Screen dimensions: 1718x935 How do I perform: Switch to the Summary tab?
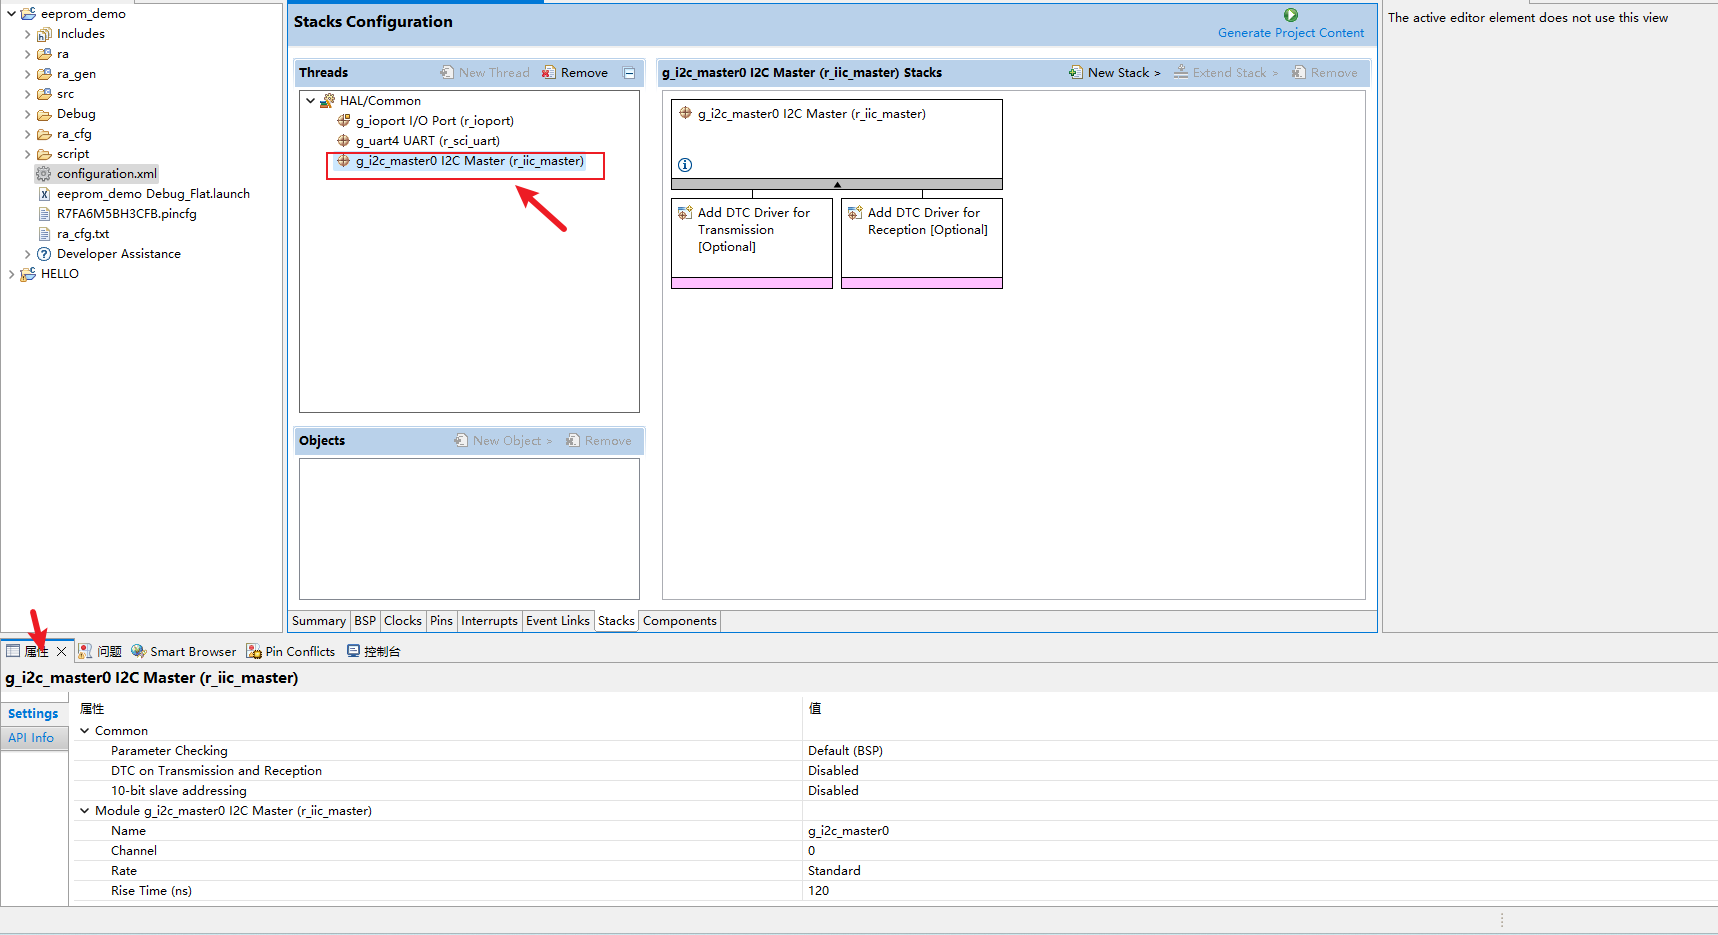click(319, 621)
